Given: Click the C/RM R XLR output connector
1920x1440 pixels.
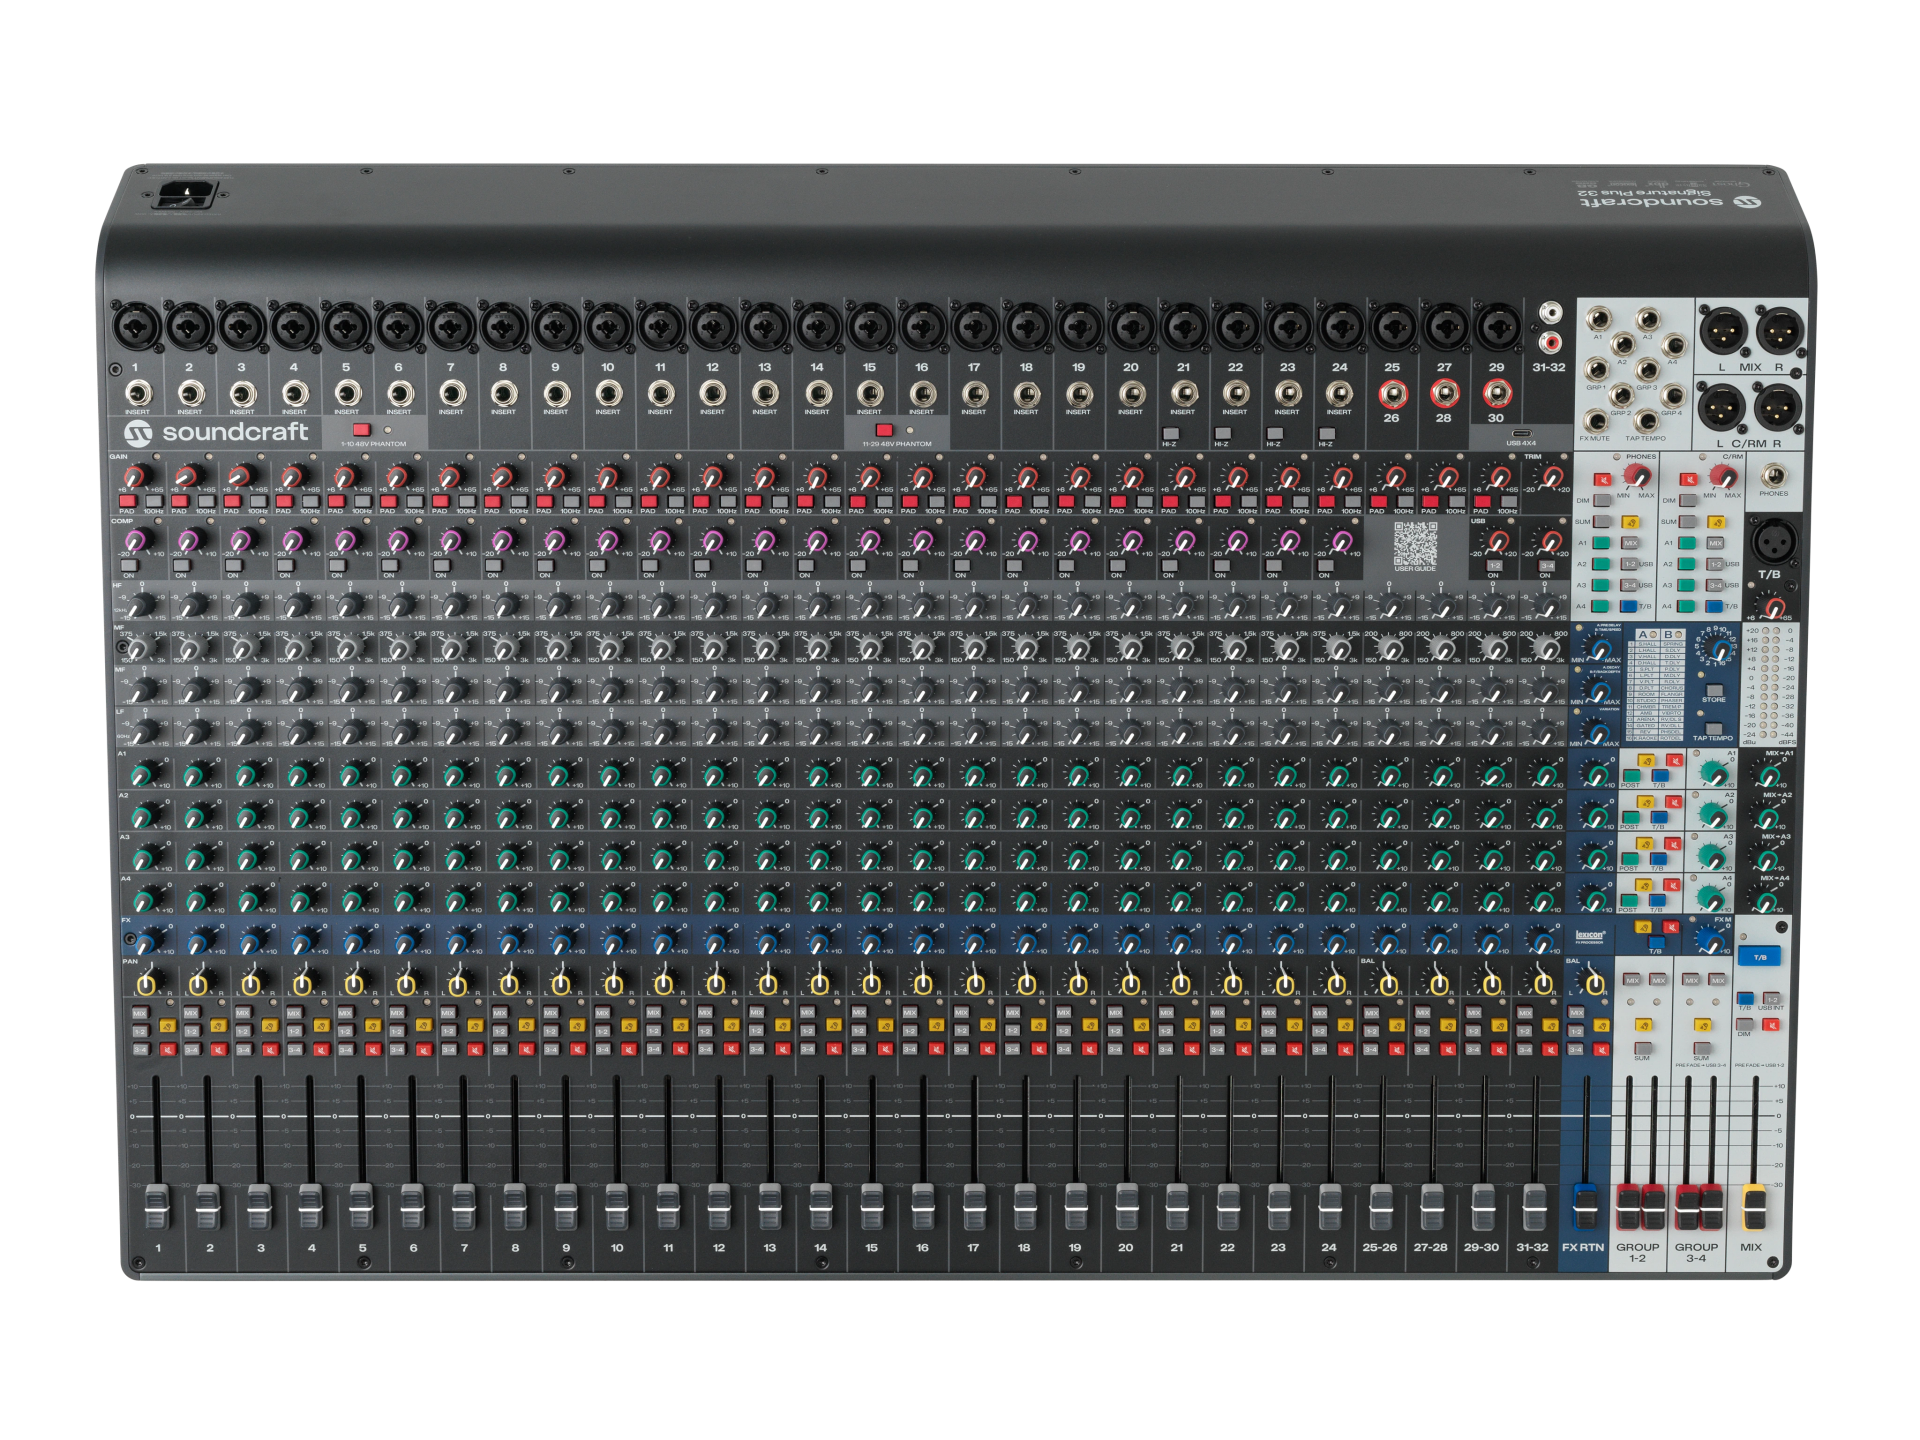Looking at the screenshot, I should pos(1778,408).
